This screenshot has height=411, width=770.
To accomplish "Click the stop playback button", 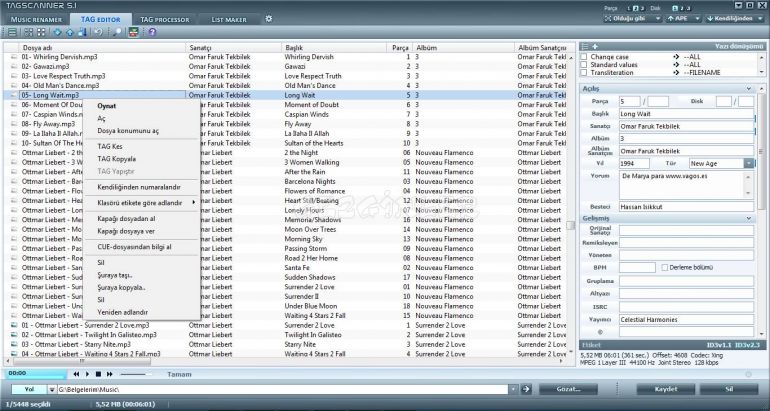I will [x=98, y=374].
